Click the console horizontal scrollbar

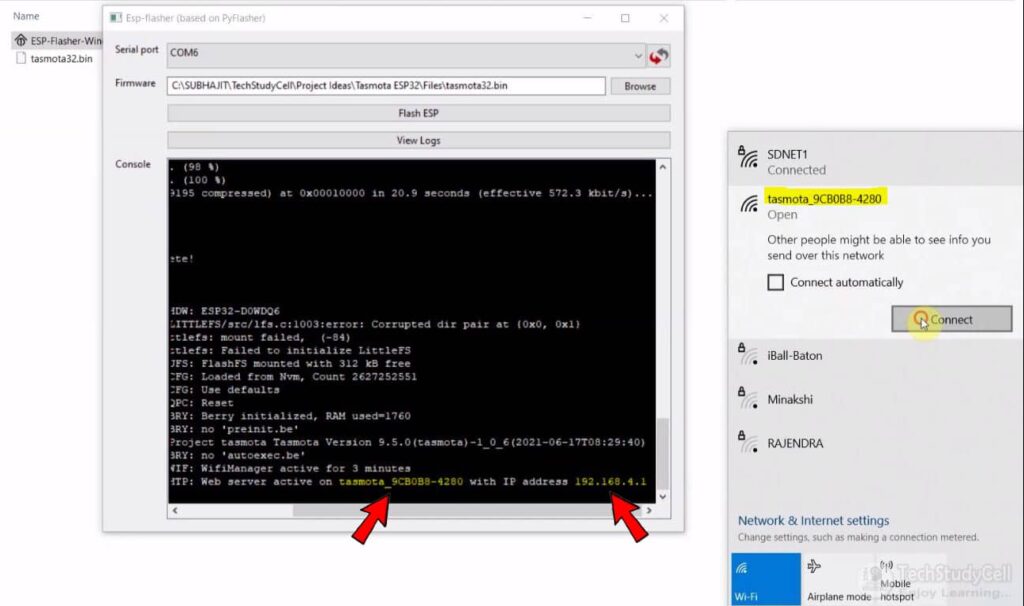click(x=410, y=510)
